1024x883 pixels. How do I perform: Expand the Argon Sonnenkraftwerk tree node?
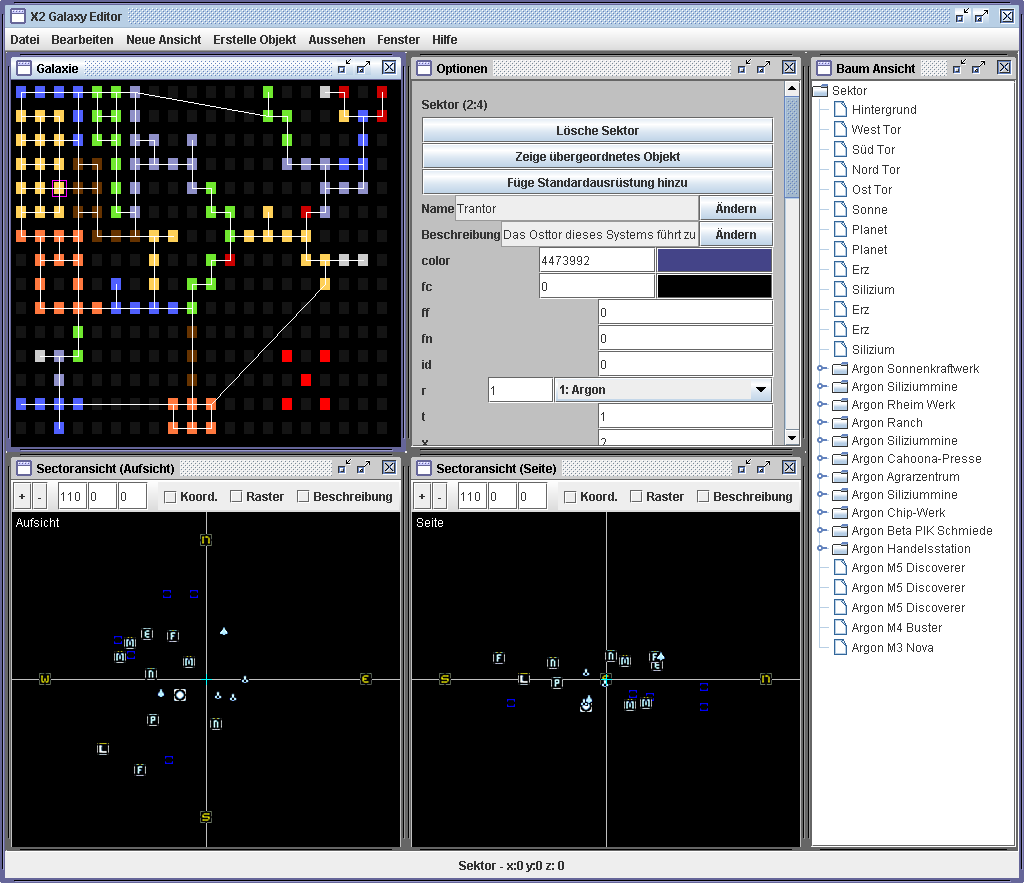[x=820, y=369]
